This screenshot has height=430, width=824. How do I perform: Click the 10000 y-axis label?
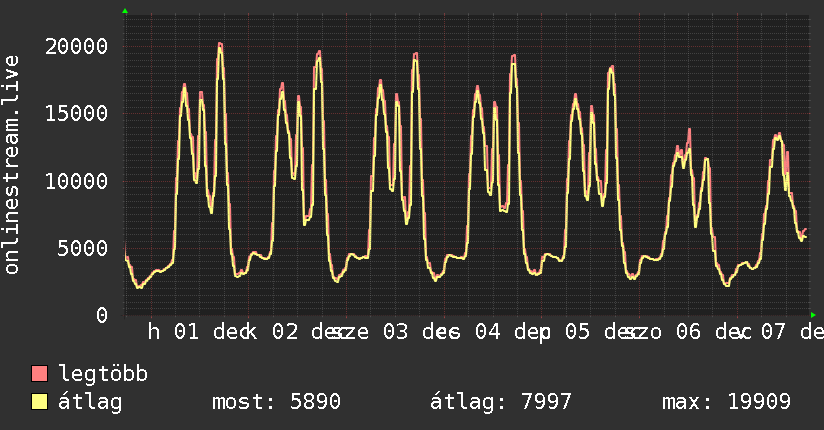tap(77, 181)
